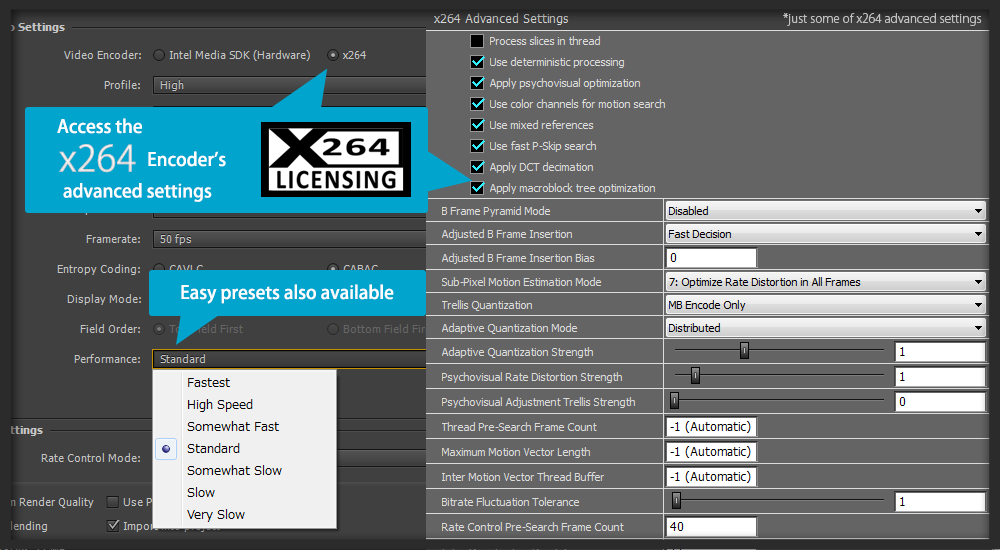1000x550 pixels.
Task: Open the Performance Standard combo box
Action: [290, 359]
